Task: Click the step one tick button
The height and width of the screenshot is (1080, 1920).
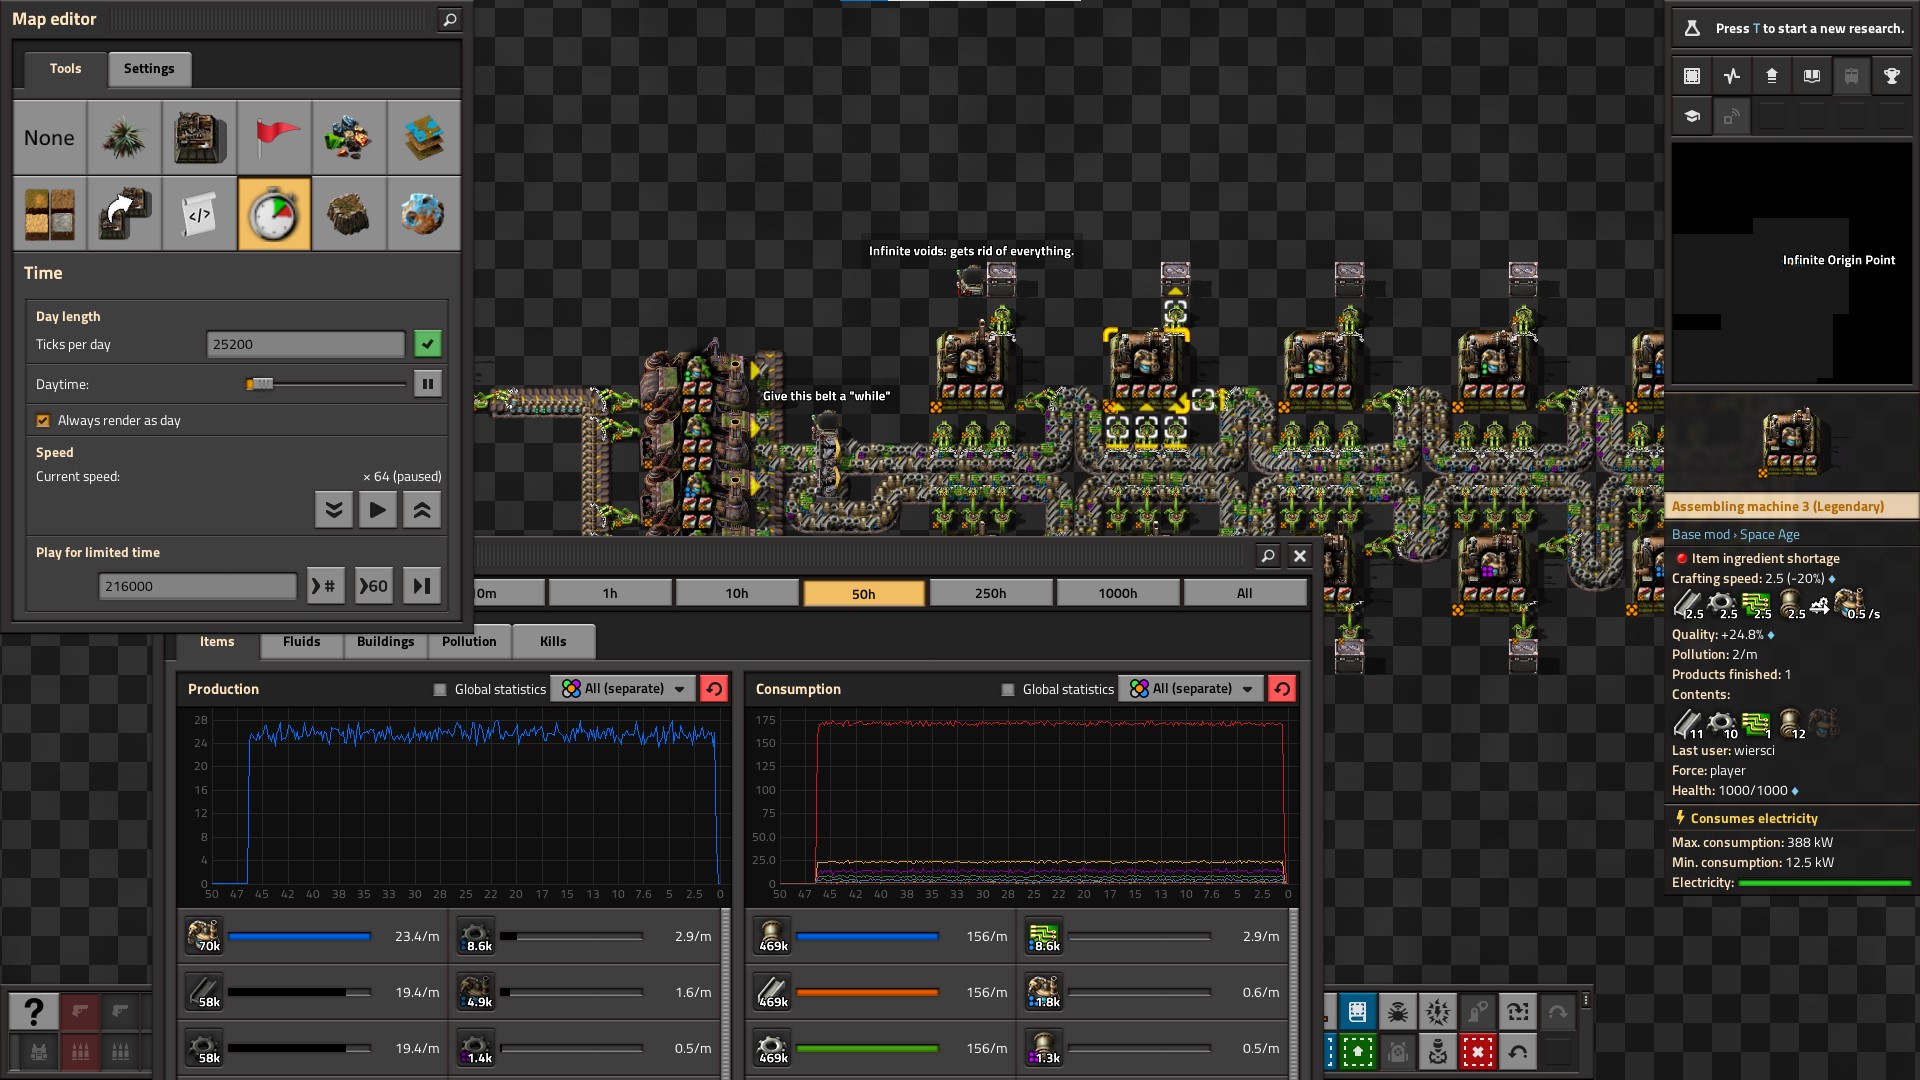Action: pos(422,586)
